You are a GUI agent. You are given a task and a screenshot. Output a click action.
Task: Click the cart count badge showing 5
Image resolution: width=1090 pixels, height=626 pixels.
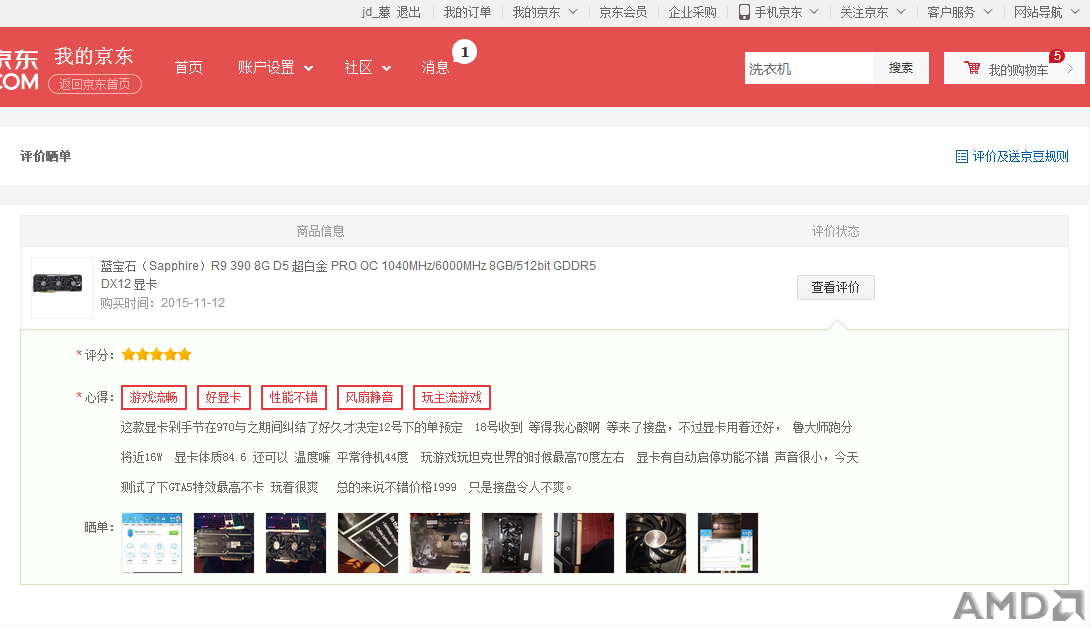(1057, 56)
